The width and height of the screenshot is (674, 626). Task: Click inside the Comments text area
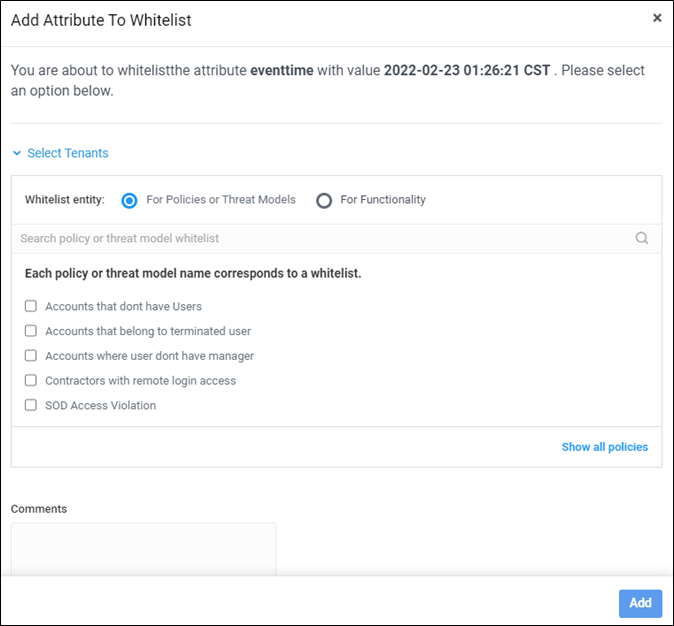143,549
